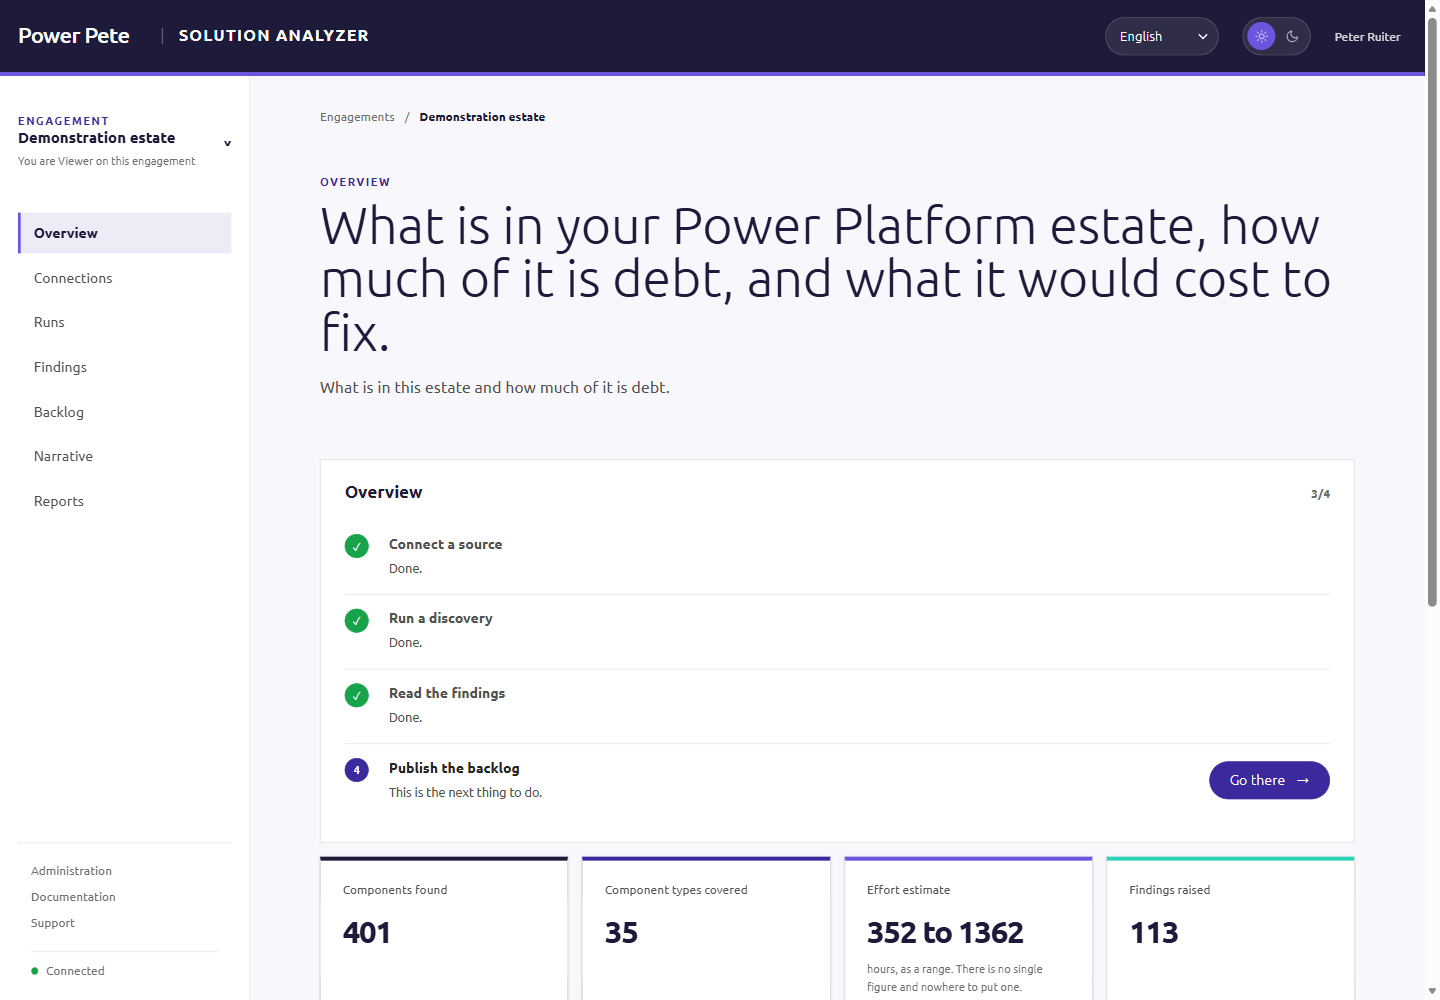The height and width of the screenshot is (1000, 1440).
Task: Click the Findings raised card showing 113
Action: (x=1230, y=928)
